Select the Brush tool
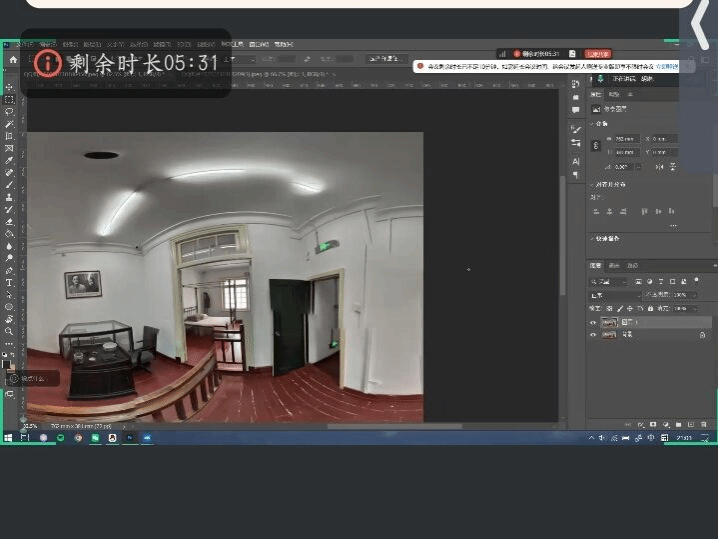Image resolution: width=718 pixels, height=539 pixels. 9,184
